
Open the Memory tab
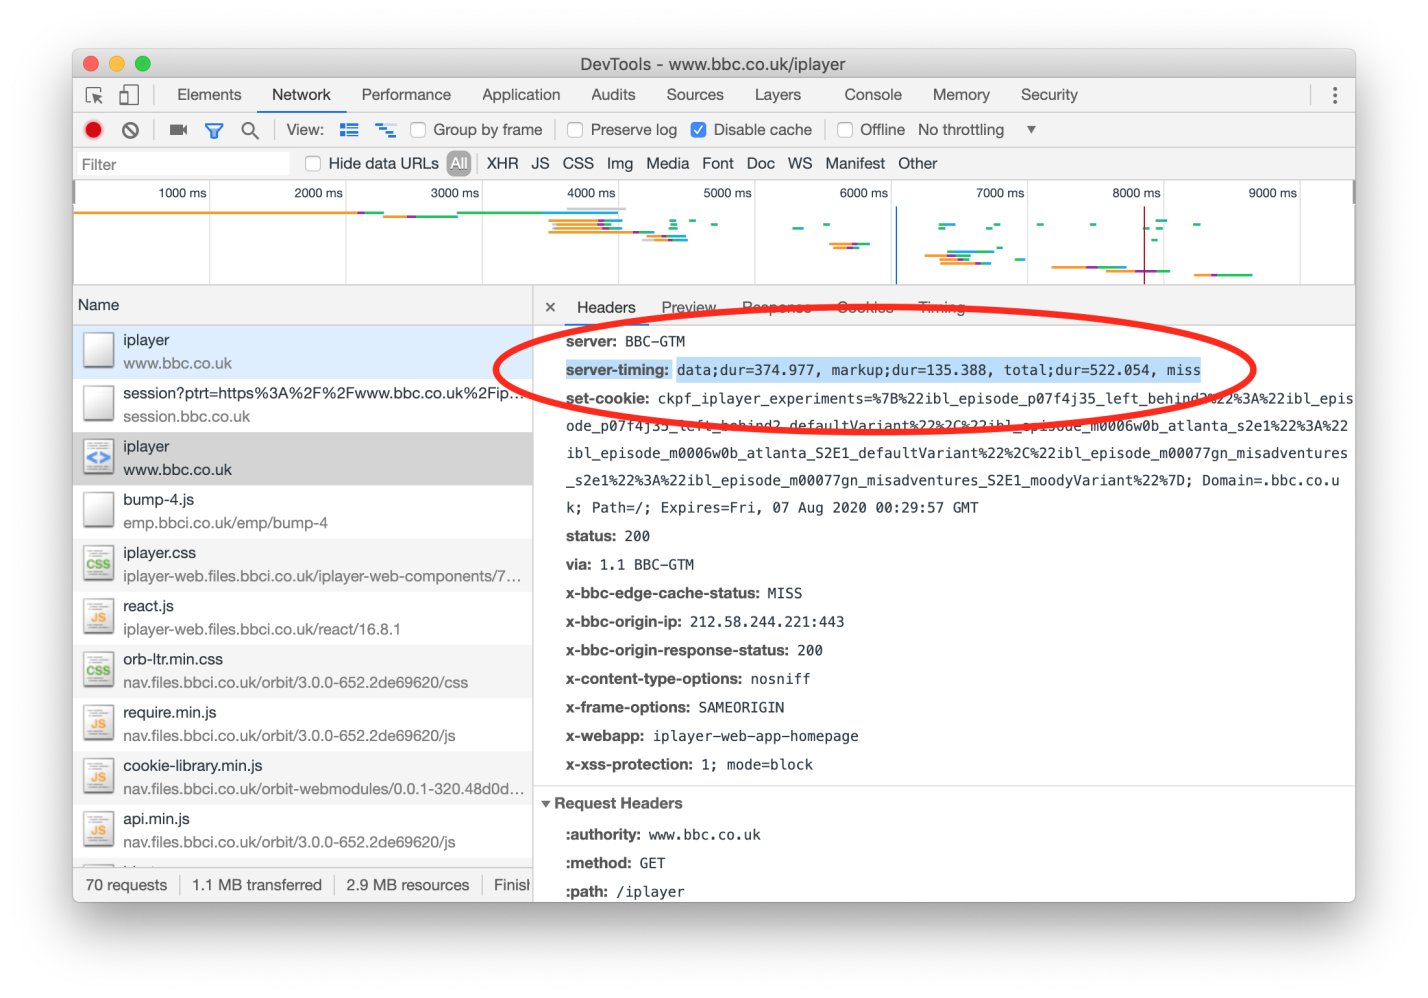click(x=961, y=95)
